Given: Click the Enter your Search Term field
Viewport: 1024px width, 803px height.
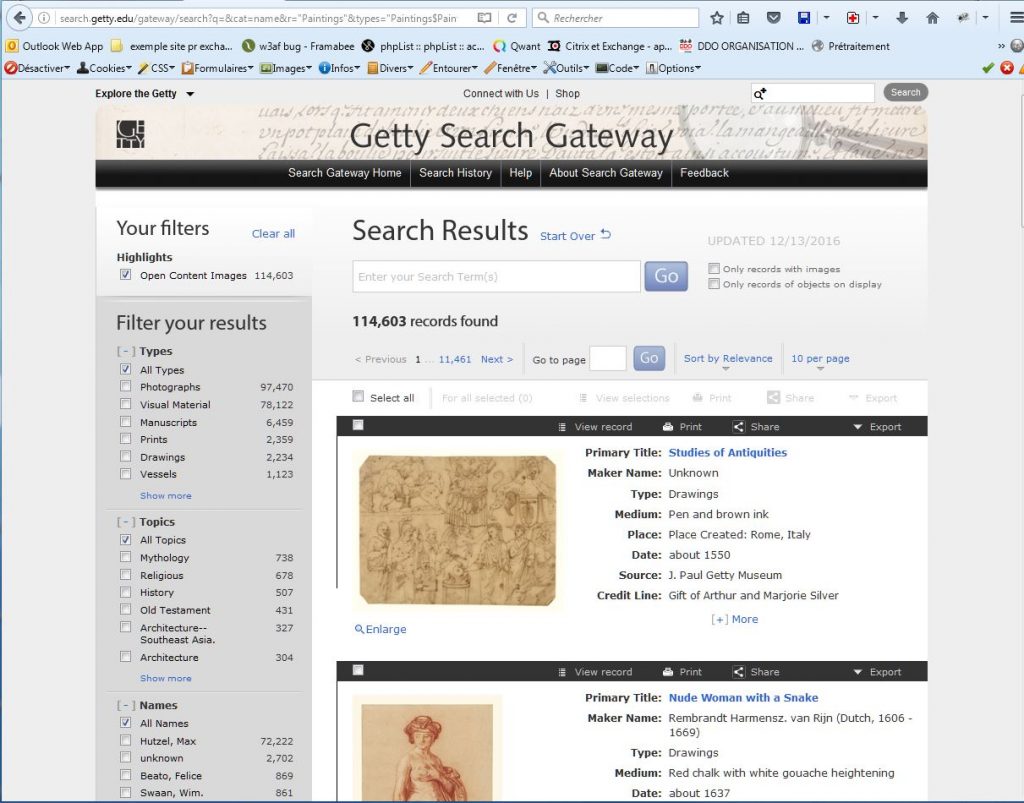Looking at the screenshot, I should pos(496,277).
